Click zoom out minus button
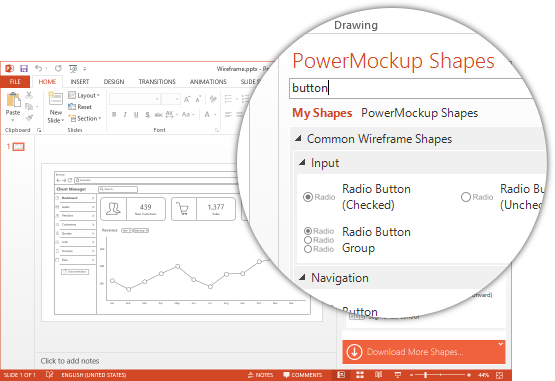The image size is (555, 381). tap(411, 375)
